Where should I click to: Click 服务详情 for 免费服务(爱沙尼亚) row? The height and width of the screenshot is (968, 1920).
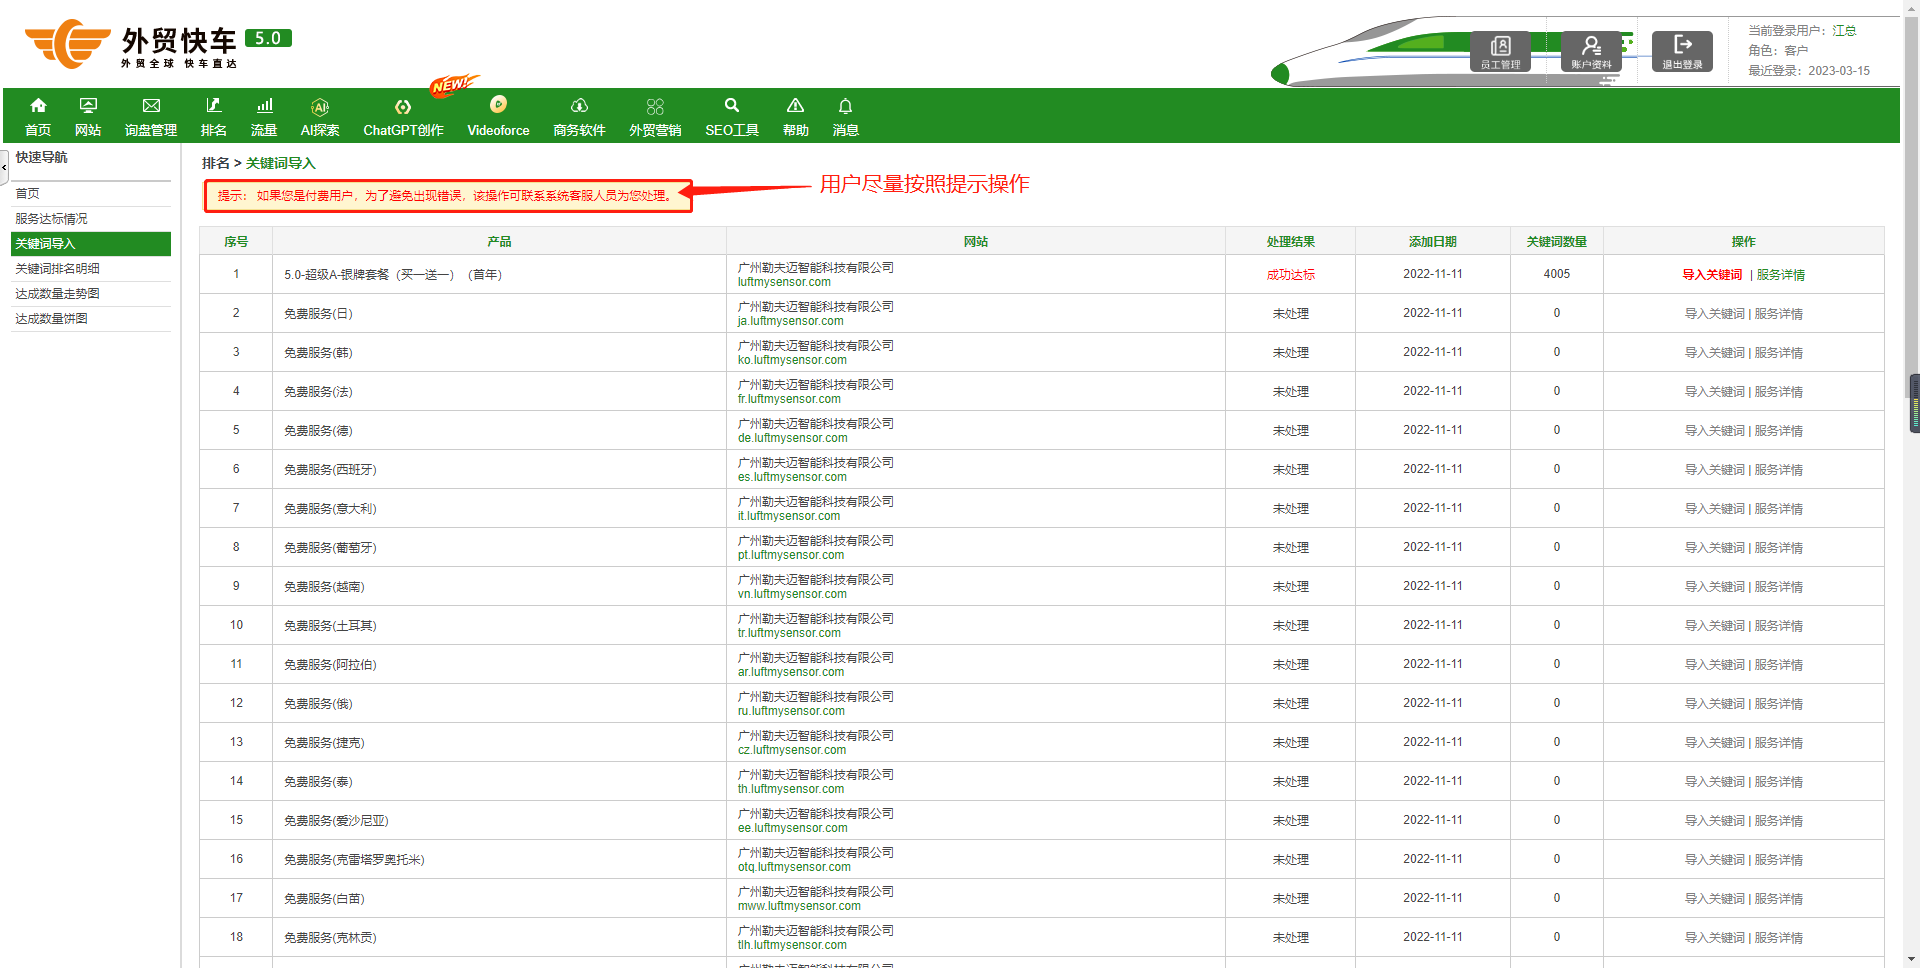pos(1779,821)
